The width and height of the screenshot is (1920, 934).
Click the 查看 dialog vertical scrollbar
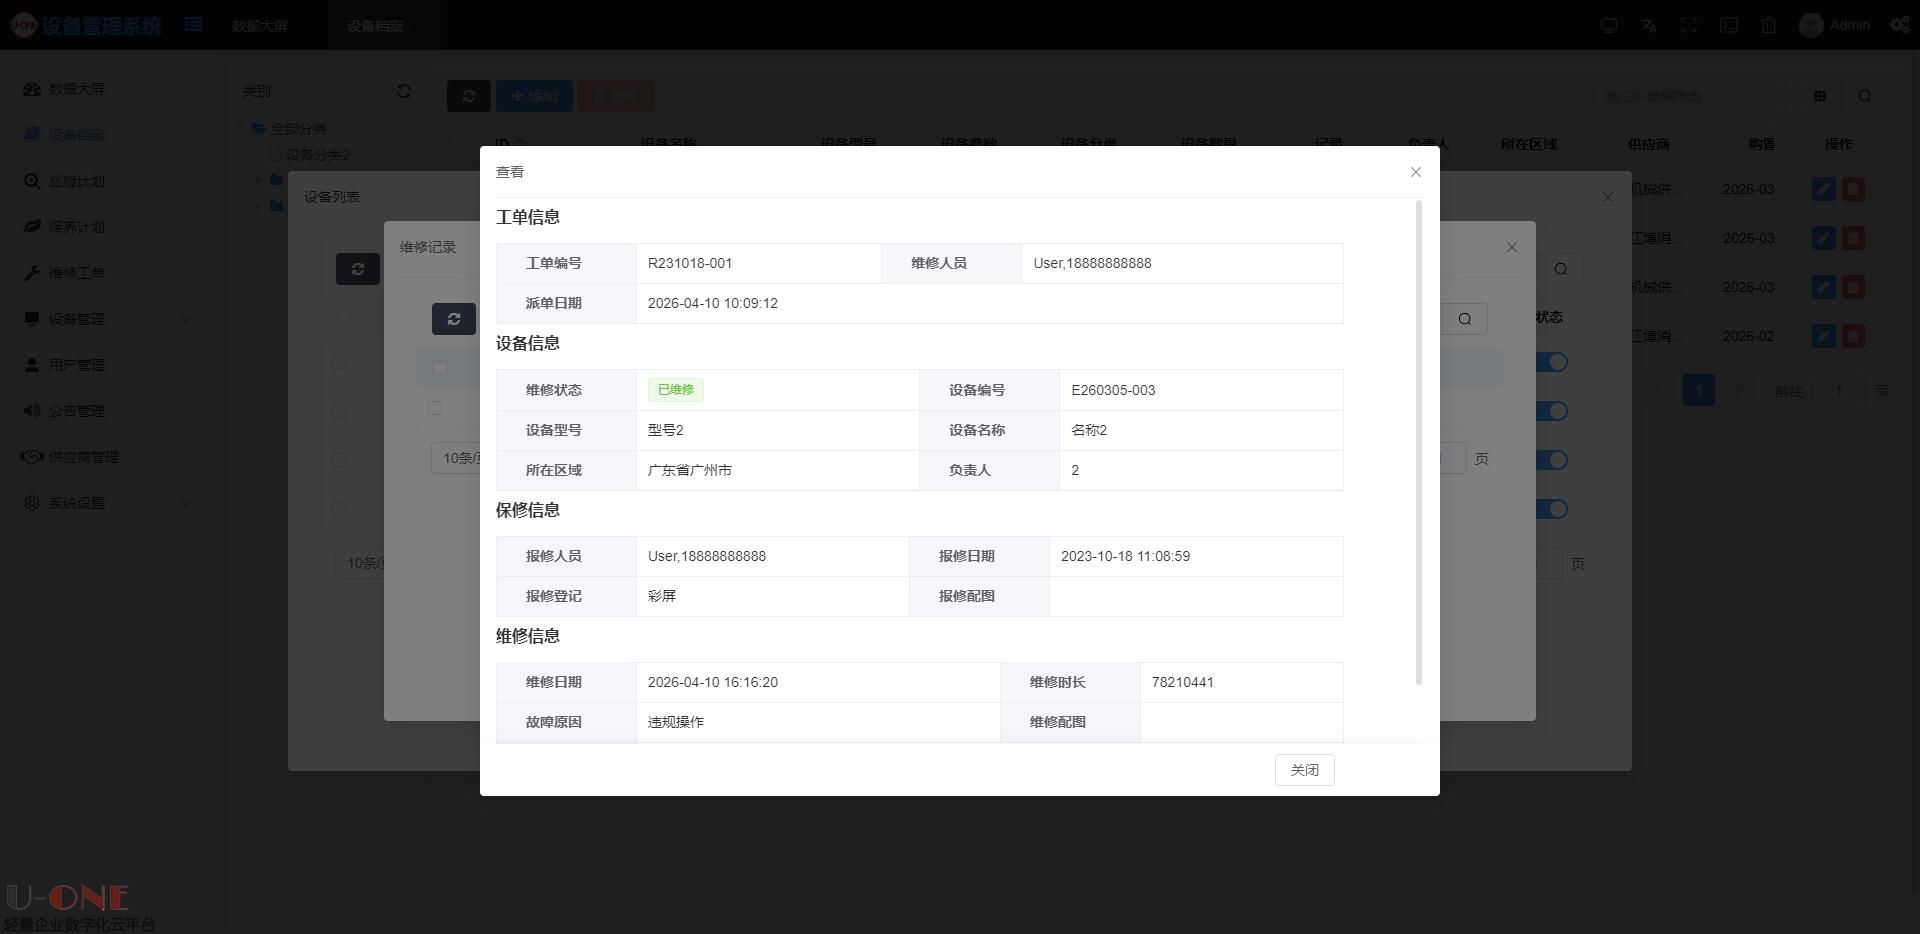pos(1418,442)
